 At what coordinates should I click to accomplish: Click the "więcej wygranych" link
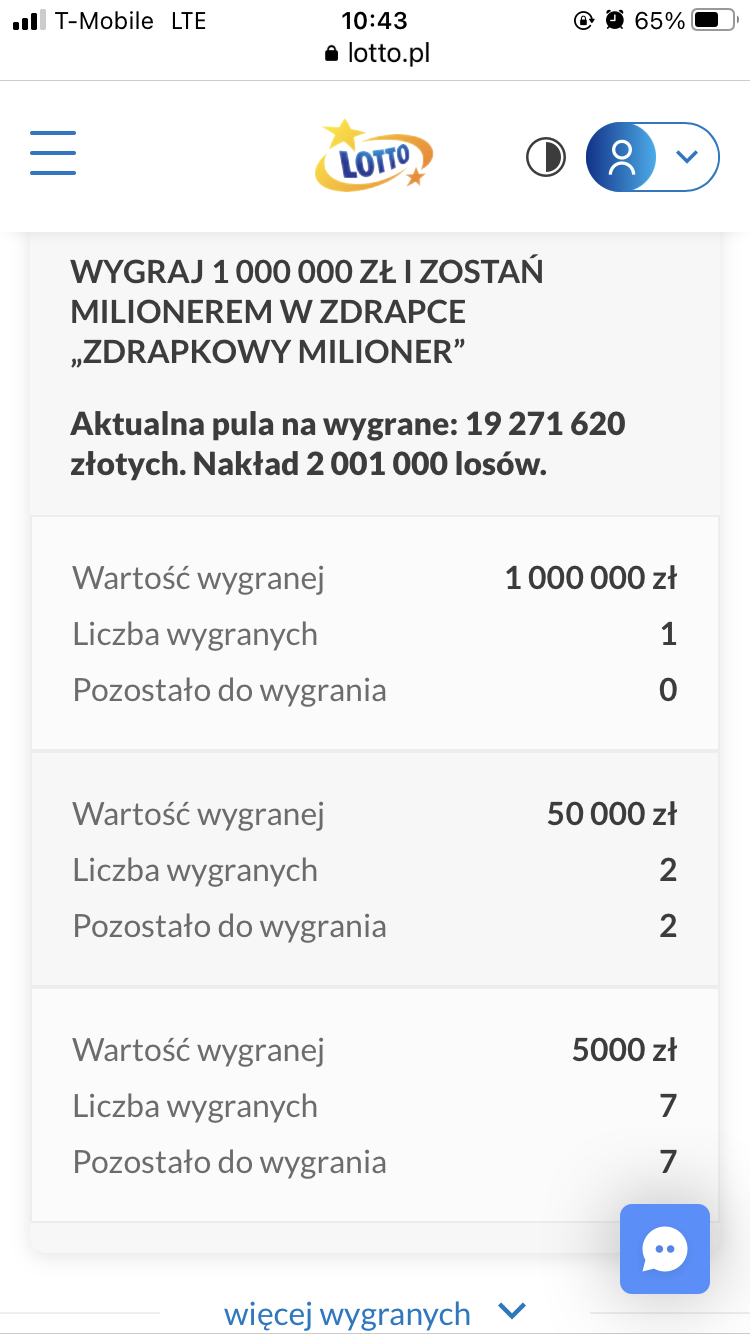coord(347,1312)
